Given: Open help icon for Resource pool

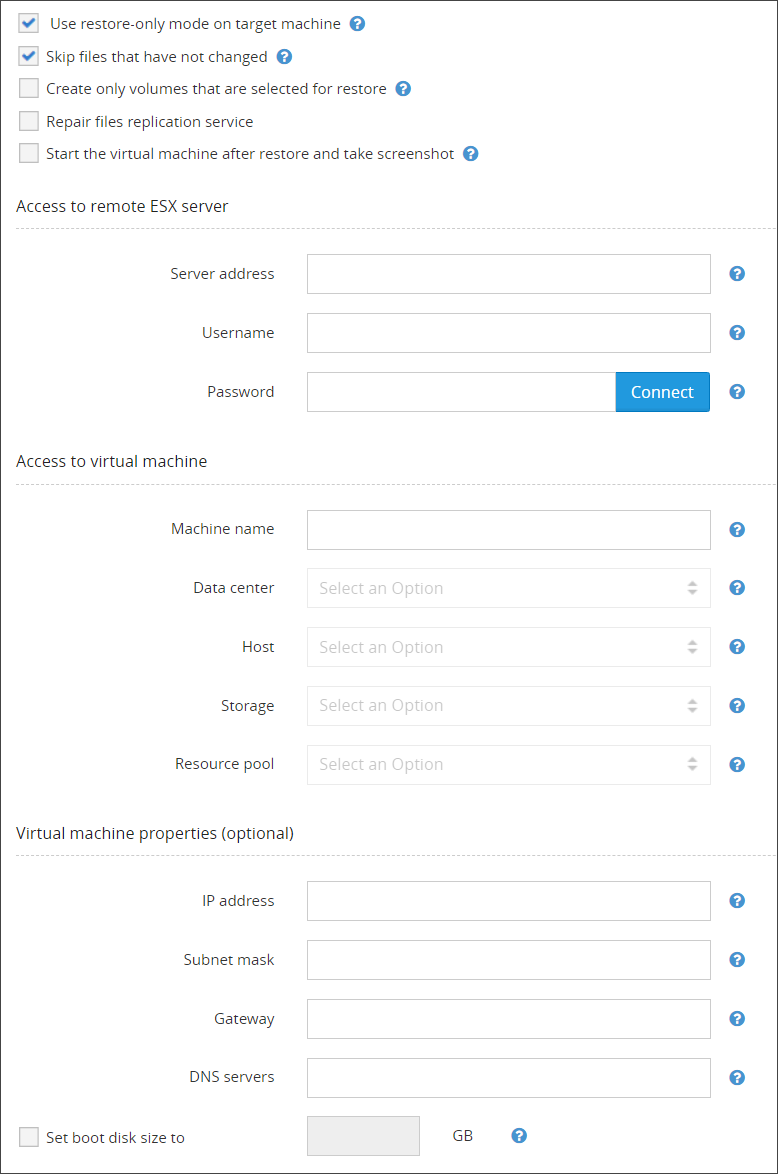Looking at the screenshot, I should (737, 765).
